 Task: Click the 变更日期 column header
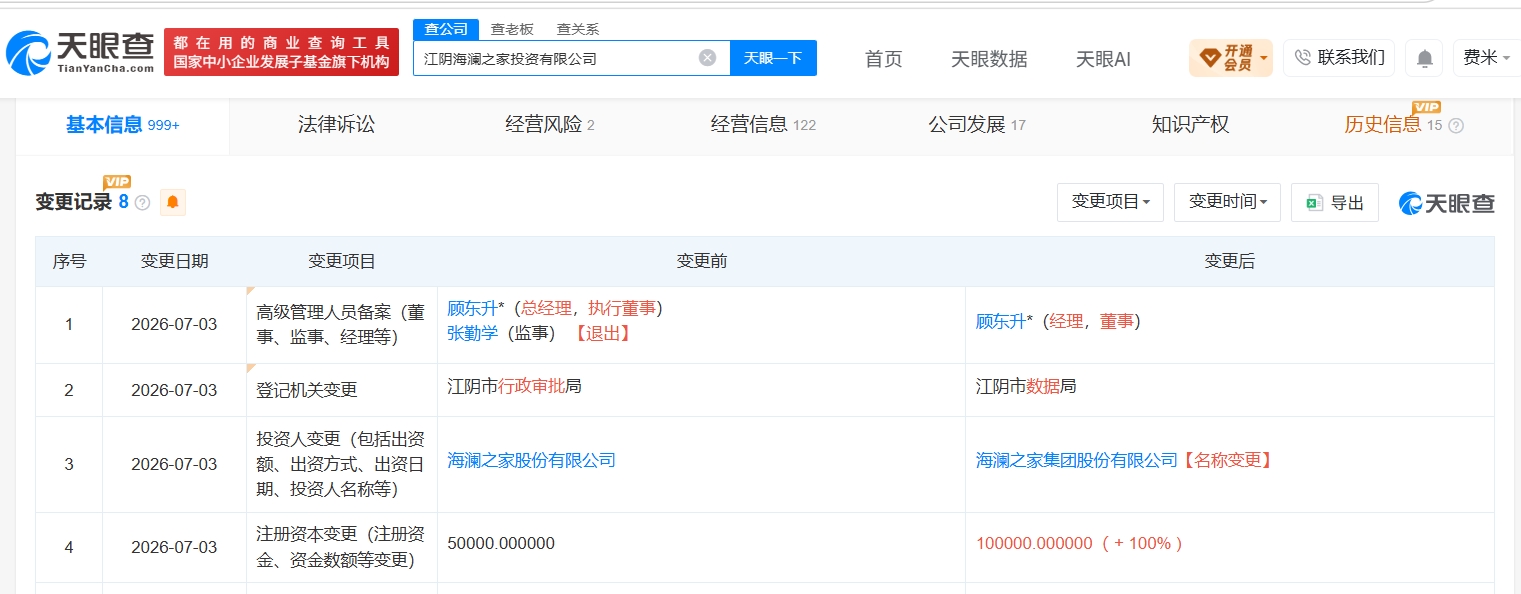(x=175, y=262)
